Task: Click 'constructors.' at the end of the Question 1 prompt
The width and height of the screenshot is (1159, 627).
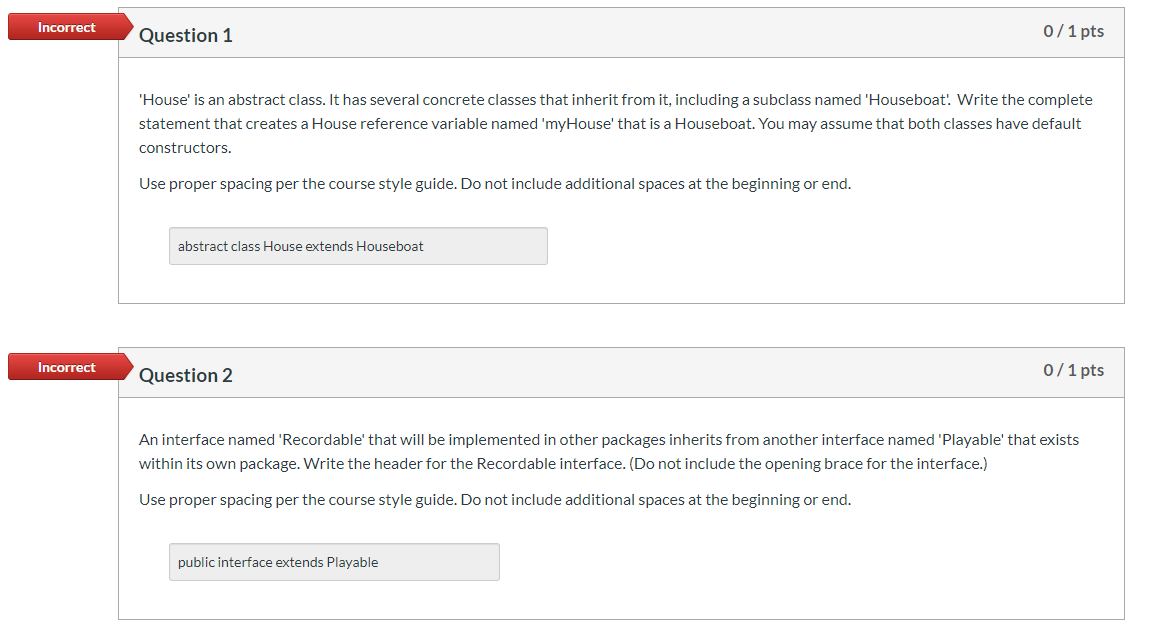Action: coord(185,148)
